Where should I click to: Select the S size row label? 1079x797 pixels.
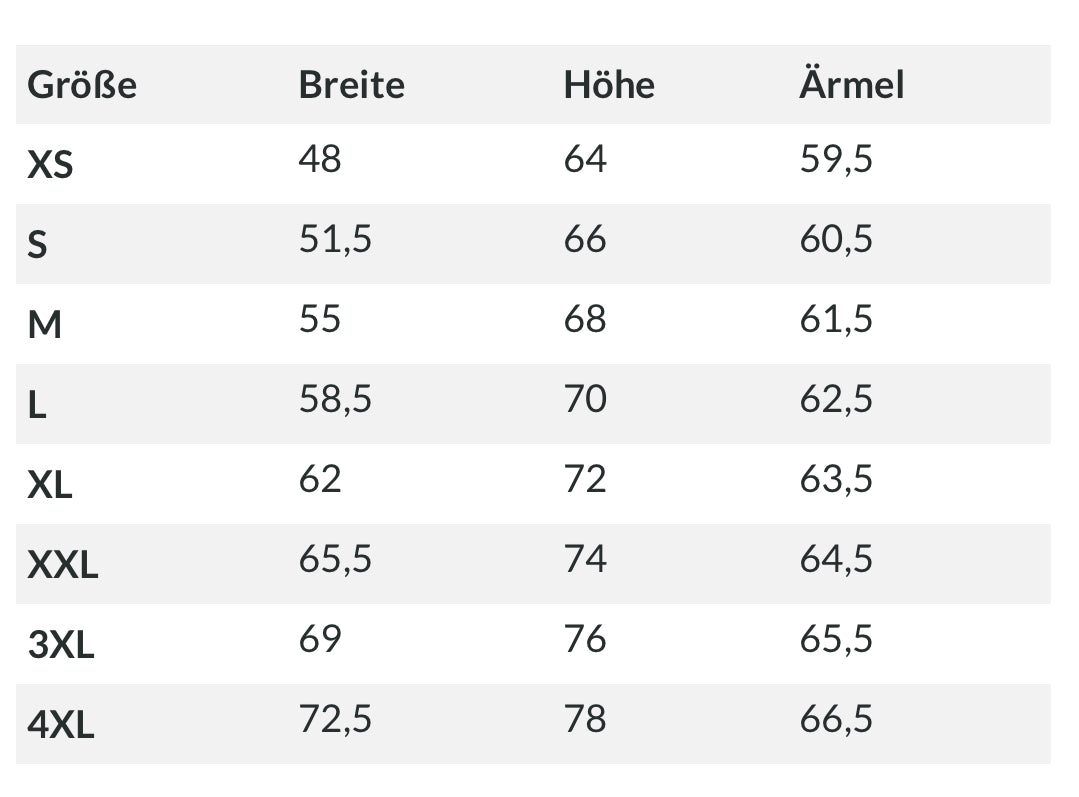pos(37,245)
